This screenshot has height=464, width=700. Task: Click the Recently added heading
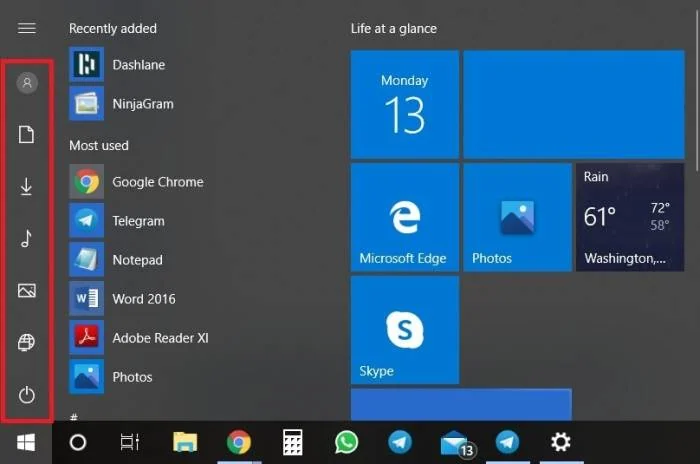(x=113, y=29)
